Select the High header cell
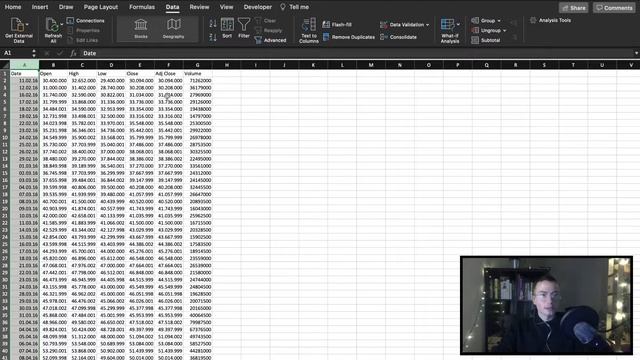The width and height of the screenshot is (640, 360). coord(82,73)
